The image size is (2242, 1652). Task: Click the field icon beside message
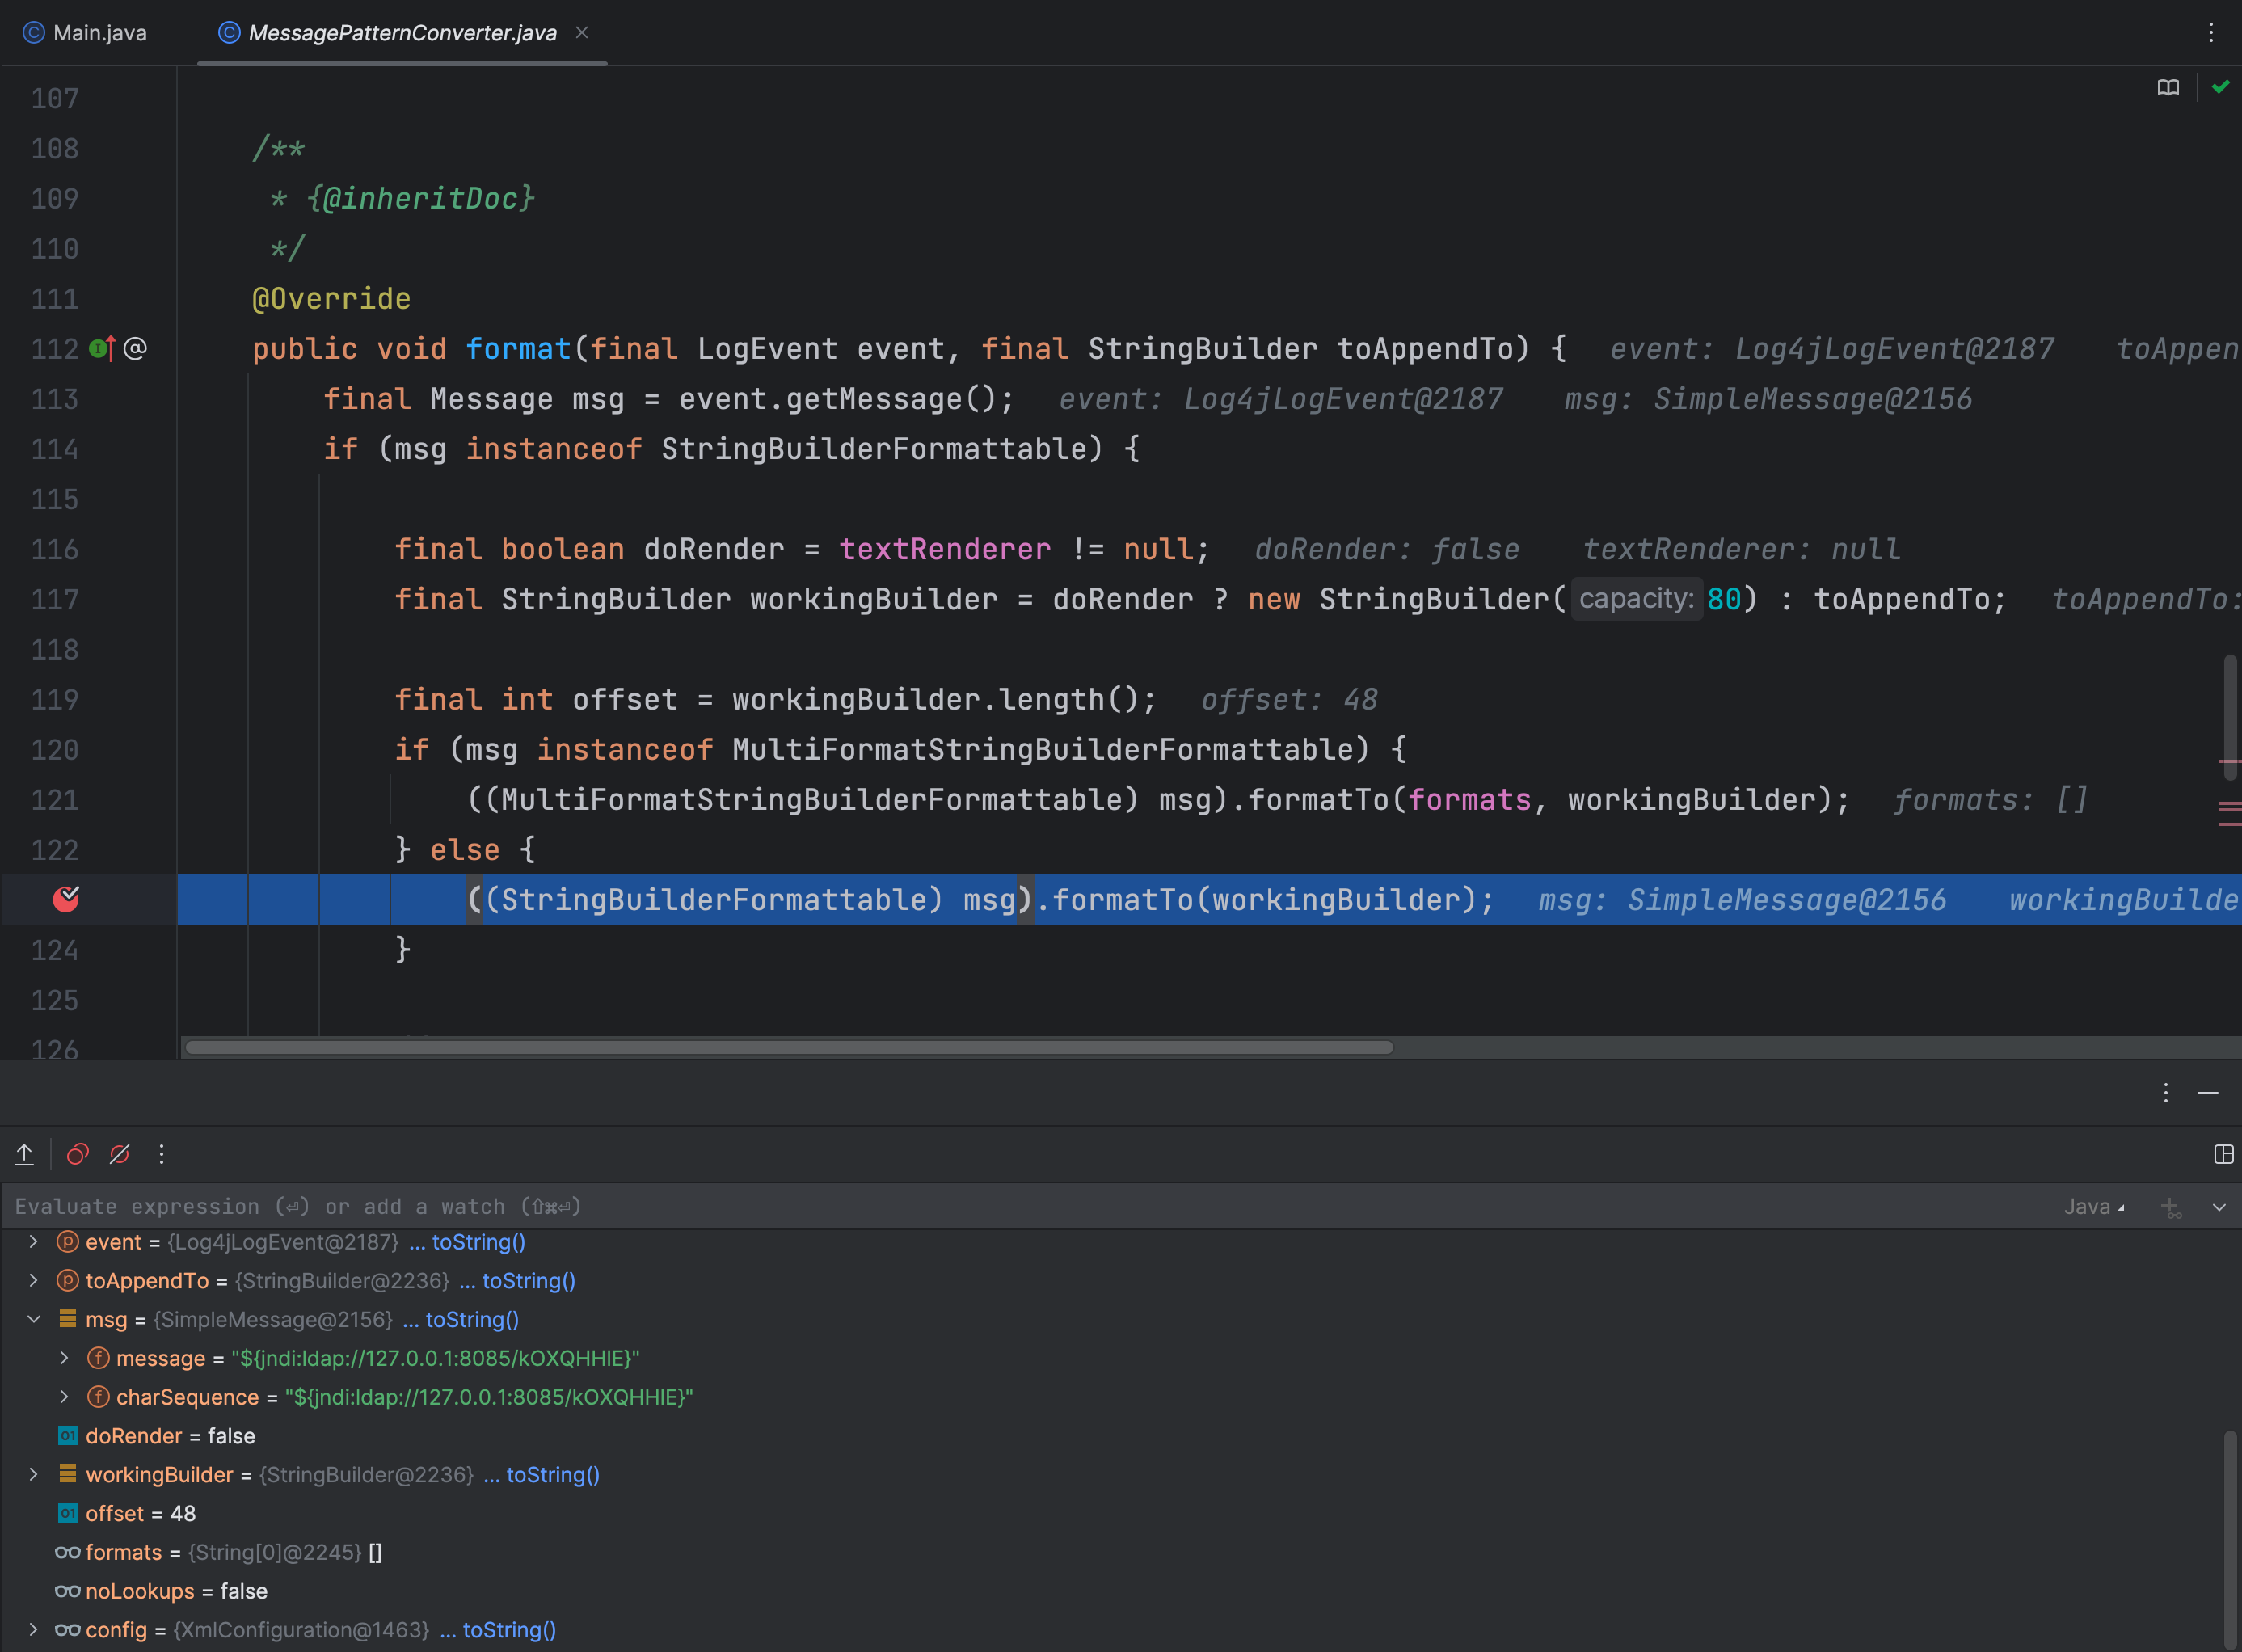pyautogui.click(x=98, y=1358)
